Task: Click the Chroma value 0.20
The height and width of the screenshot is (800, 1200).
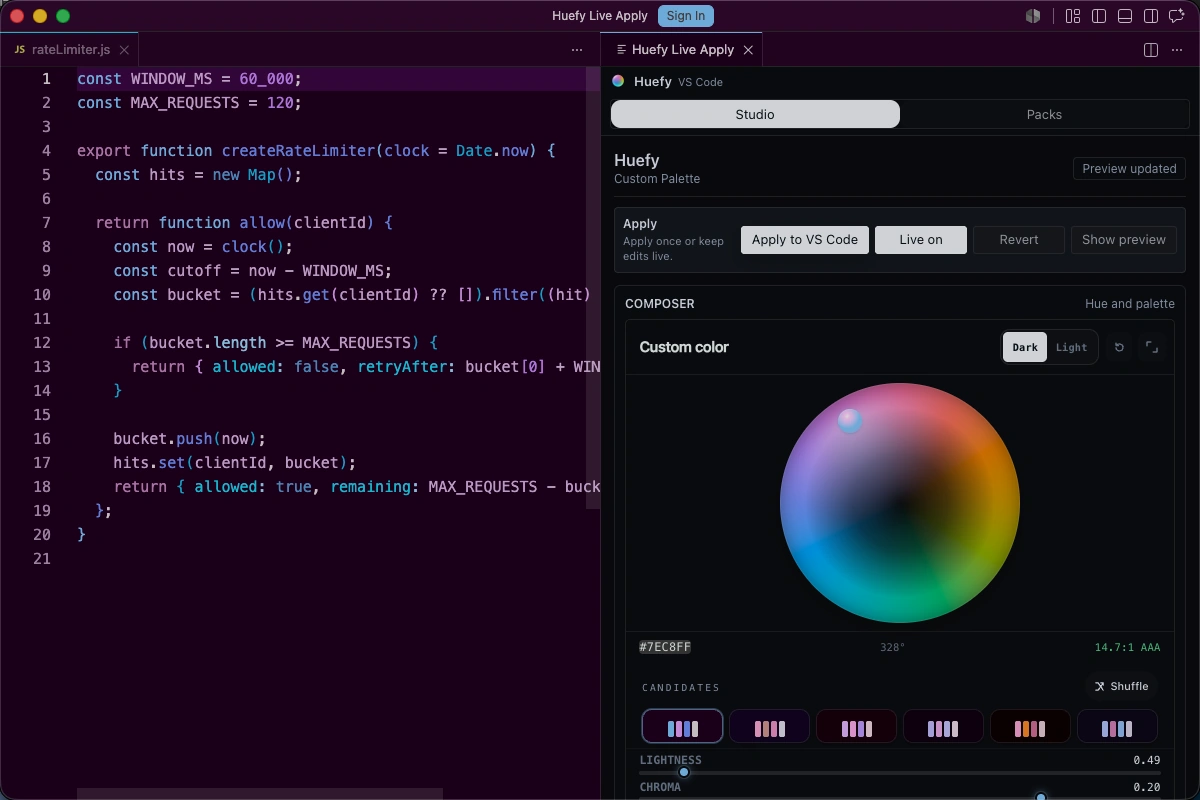Action: [1147, 787]
